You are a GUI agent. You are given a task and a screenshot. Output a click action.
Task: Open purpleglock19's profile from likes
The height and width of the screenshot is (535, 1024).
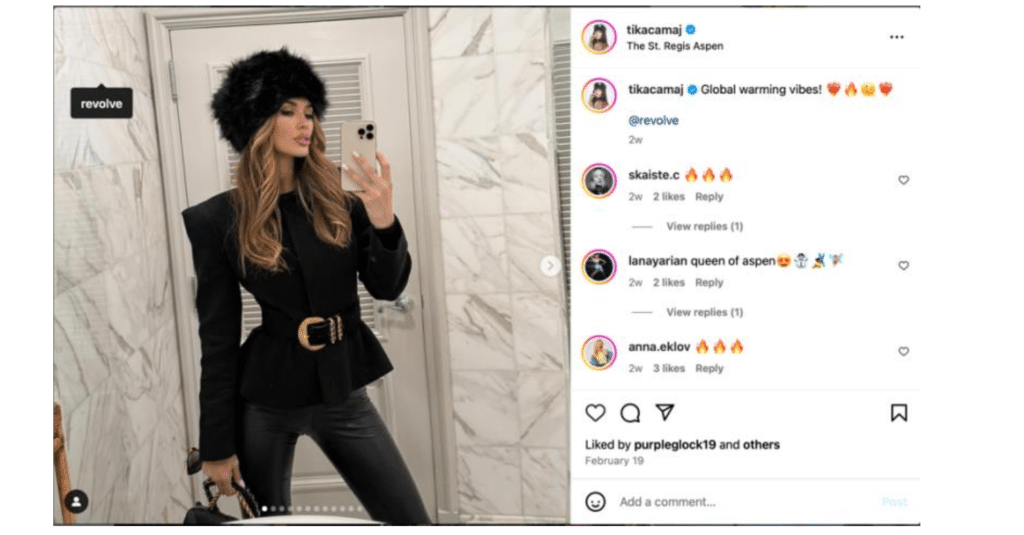675,445
